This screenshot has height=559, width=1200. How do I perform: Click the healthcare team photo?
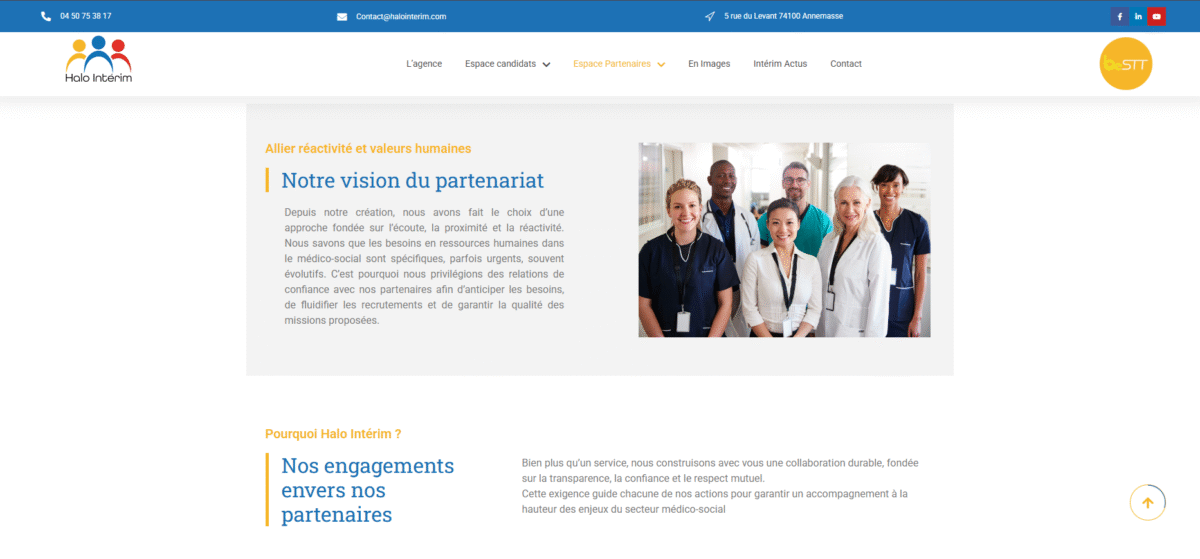pyautogui.click(x=784, y=239)
